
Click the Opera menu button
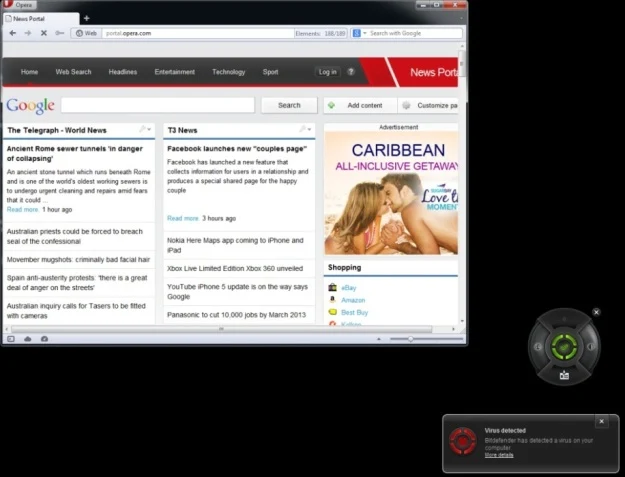click(18, 5)
